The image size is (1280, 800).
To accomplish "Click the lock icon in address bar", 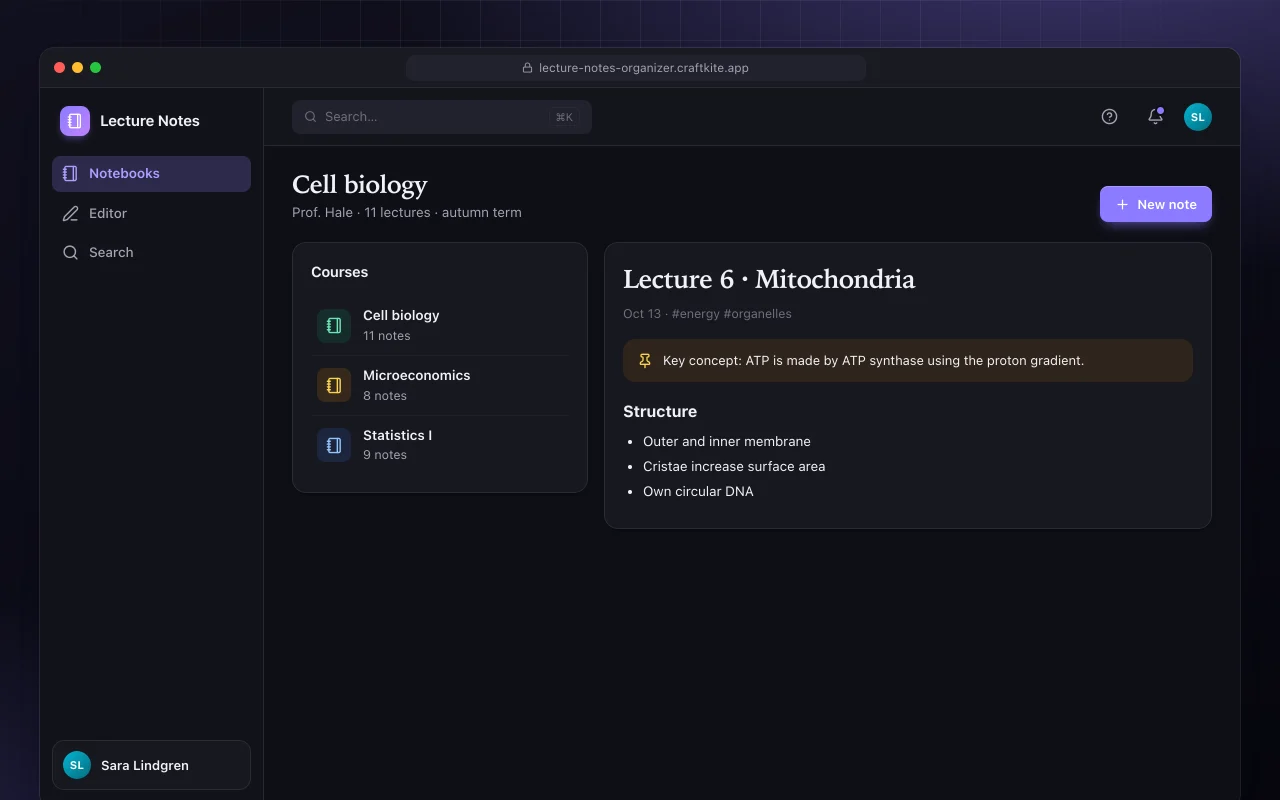I will coord(528,68).
